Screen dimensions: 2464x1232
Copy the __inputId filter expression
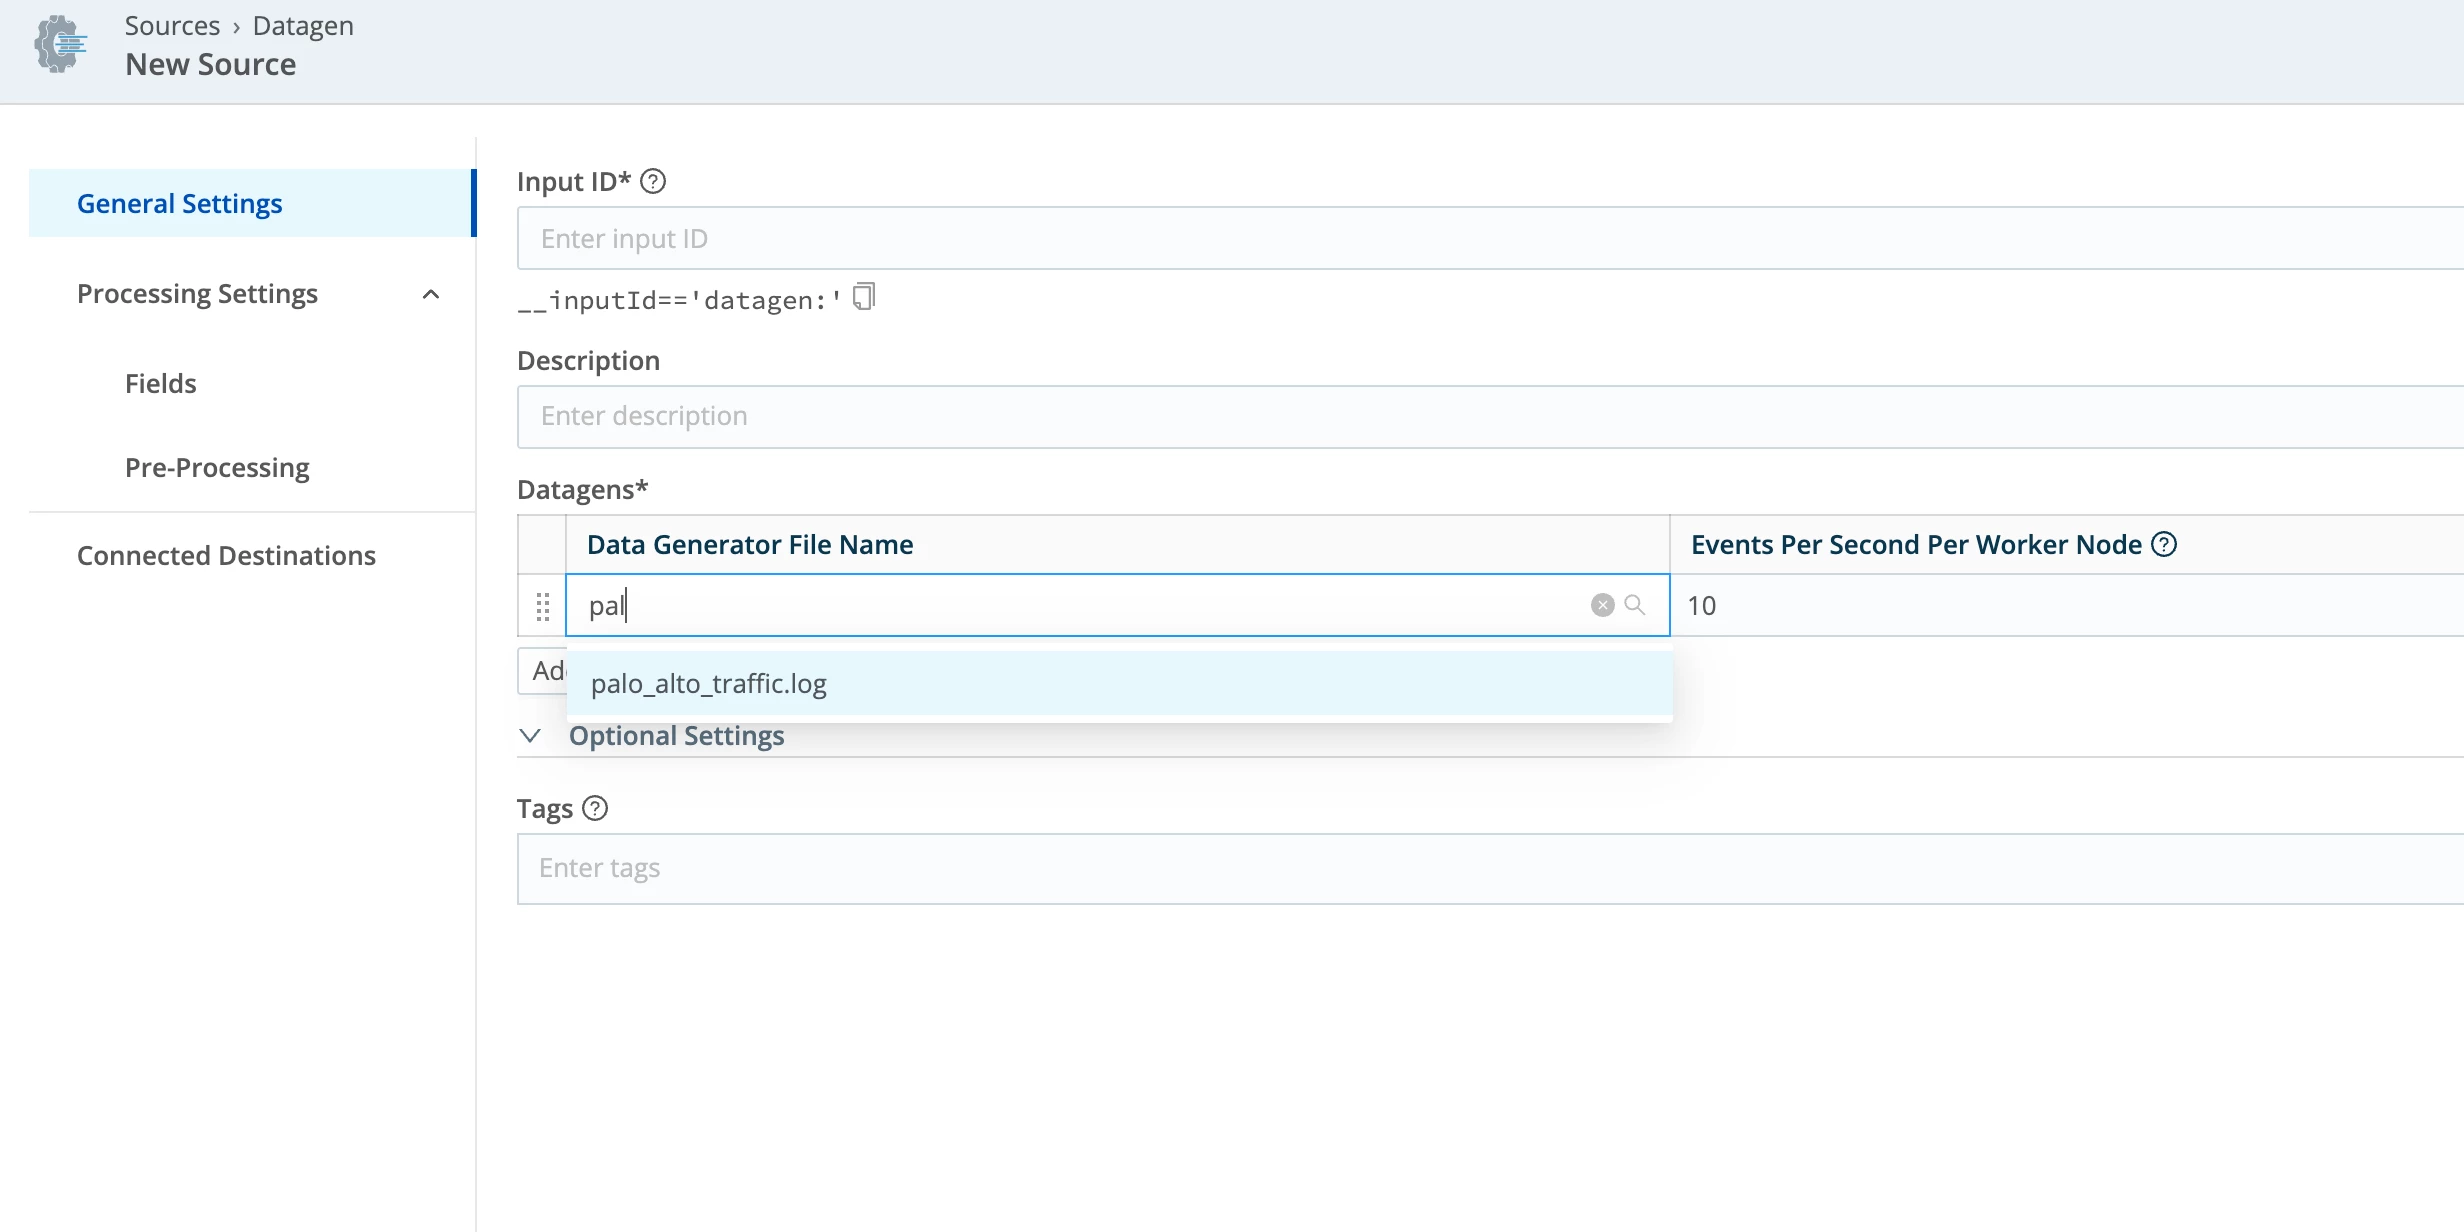(x=864, y=297)
